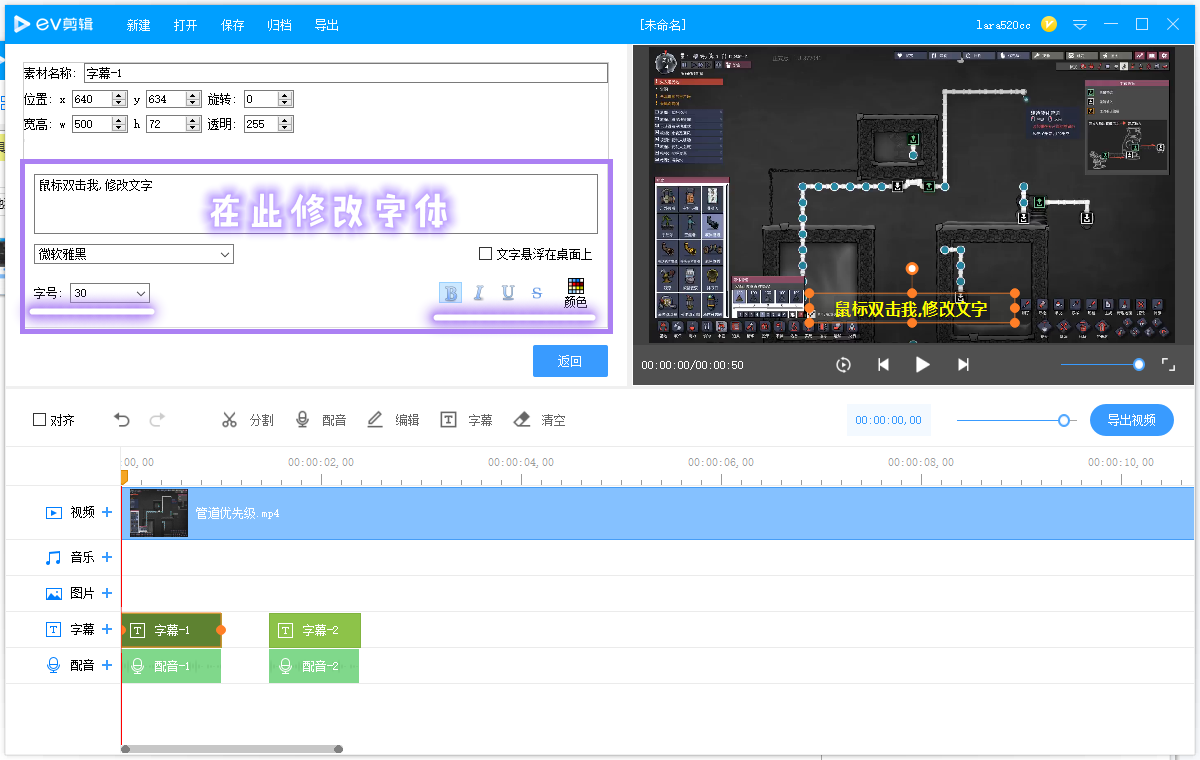Select the 配音-2 audio clip
Screen dimensions: 1200x760
(314, 666)
